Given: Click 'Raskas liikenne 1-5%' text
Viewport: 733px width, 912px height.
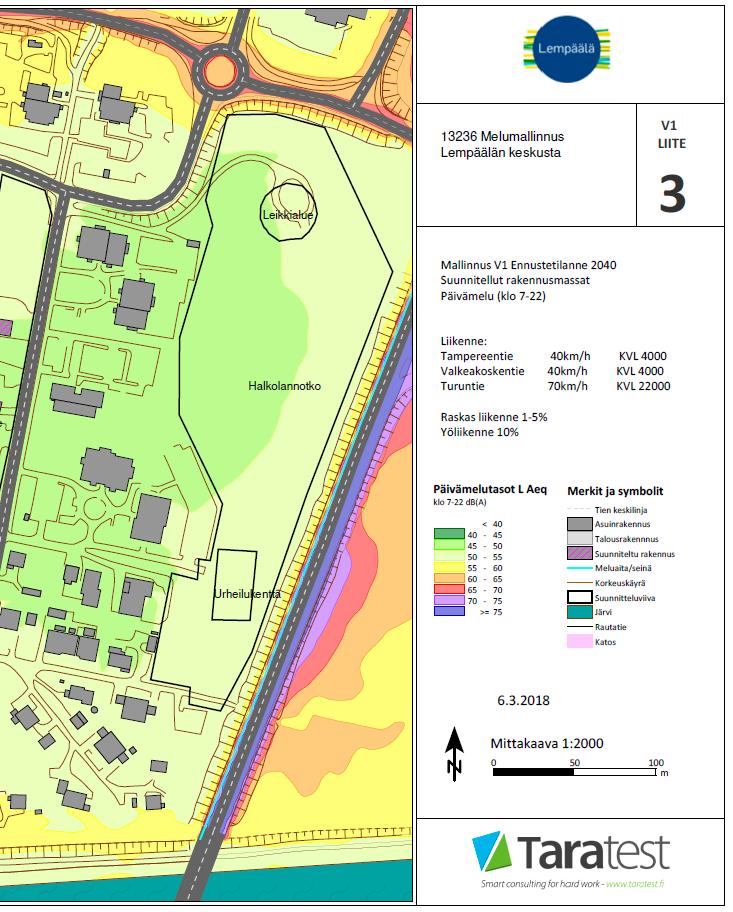Looking at the screenshot, I should pos(493,417).
